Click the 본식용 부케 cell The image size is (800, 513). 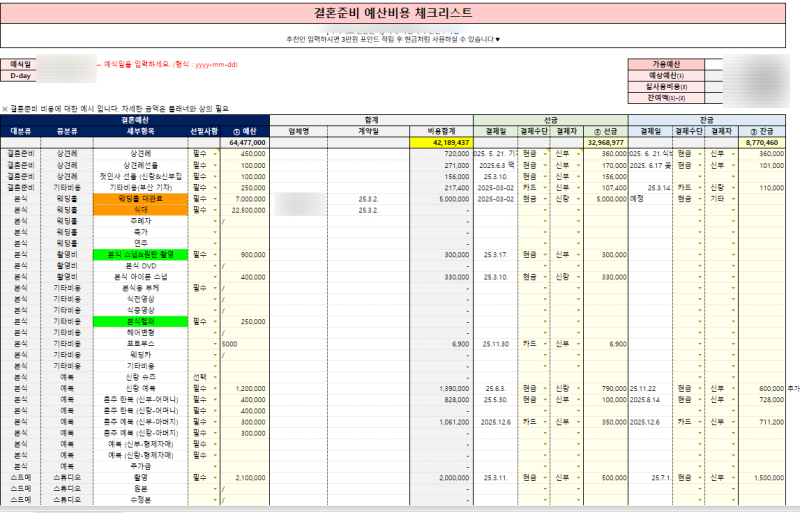point(140,288)
